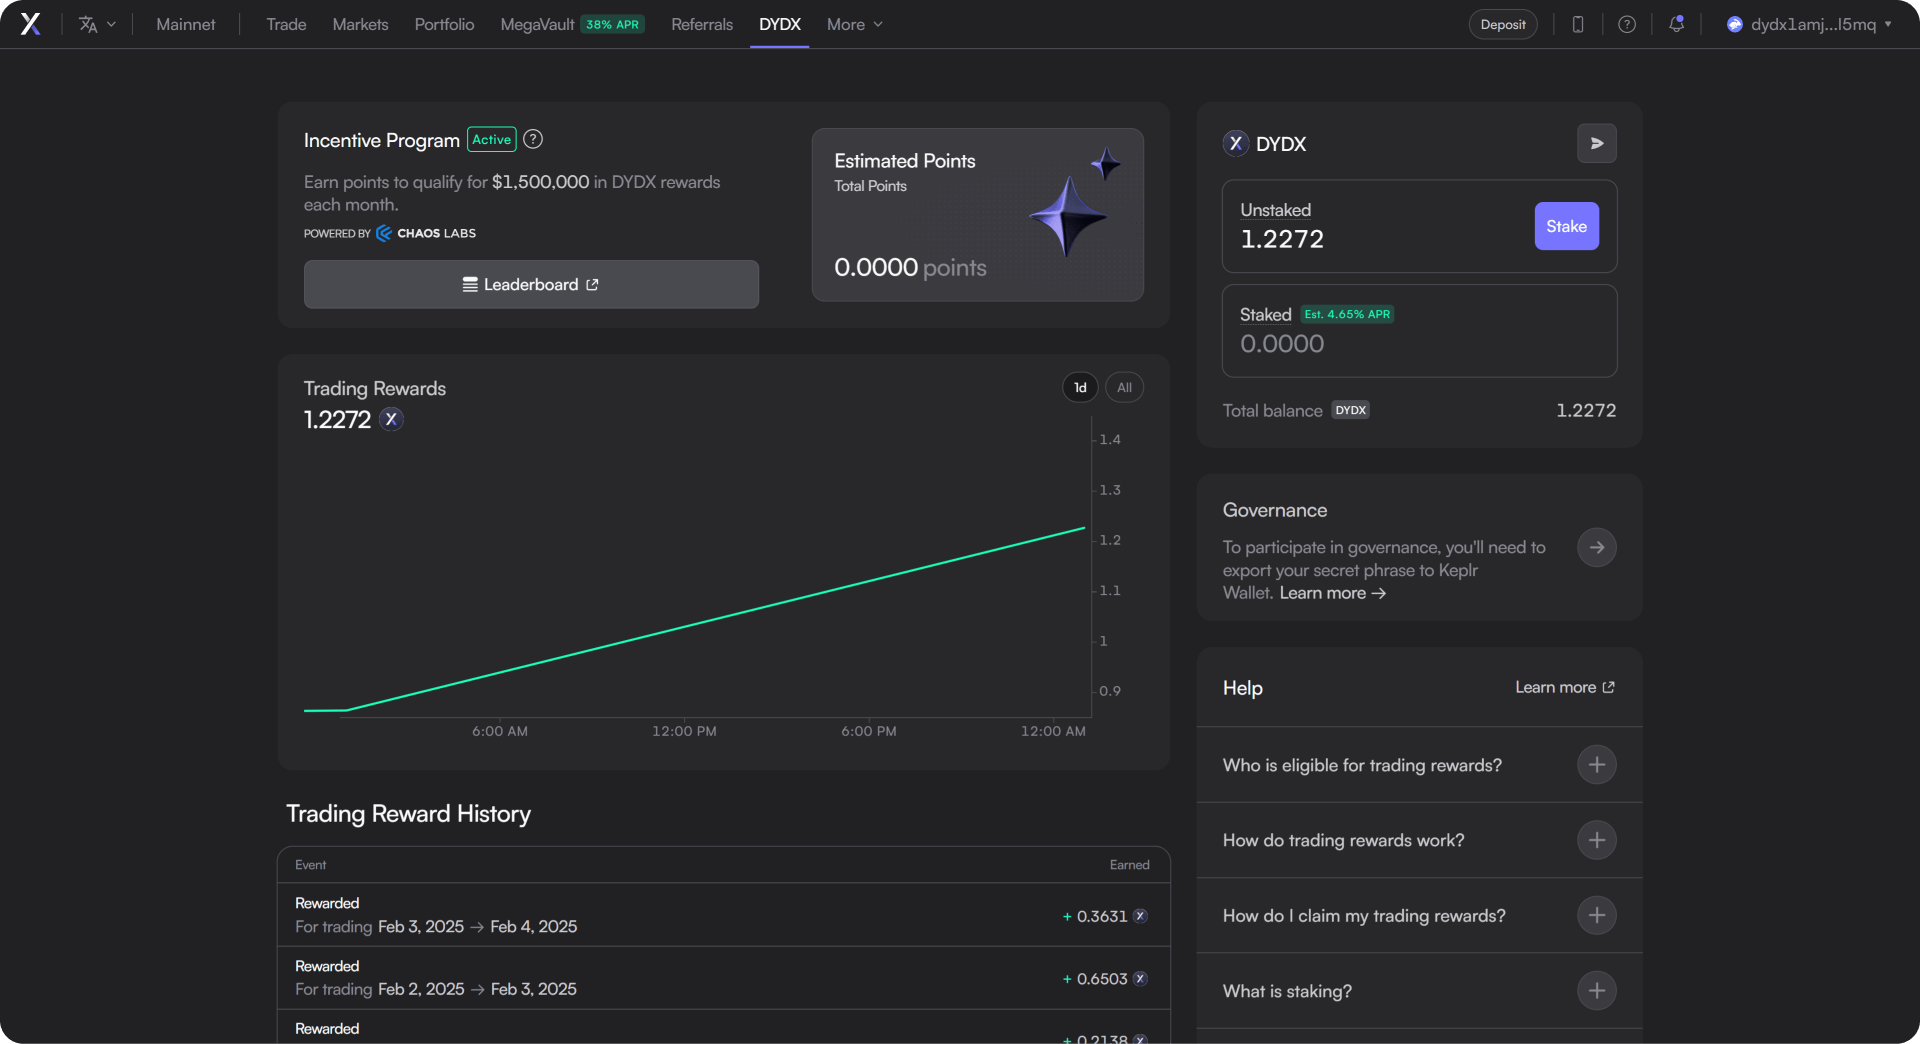Click the transfer arrow beside DYDX token name
The height and width of the screenshot is (1044, 1920).
coord(1596,143)
